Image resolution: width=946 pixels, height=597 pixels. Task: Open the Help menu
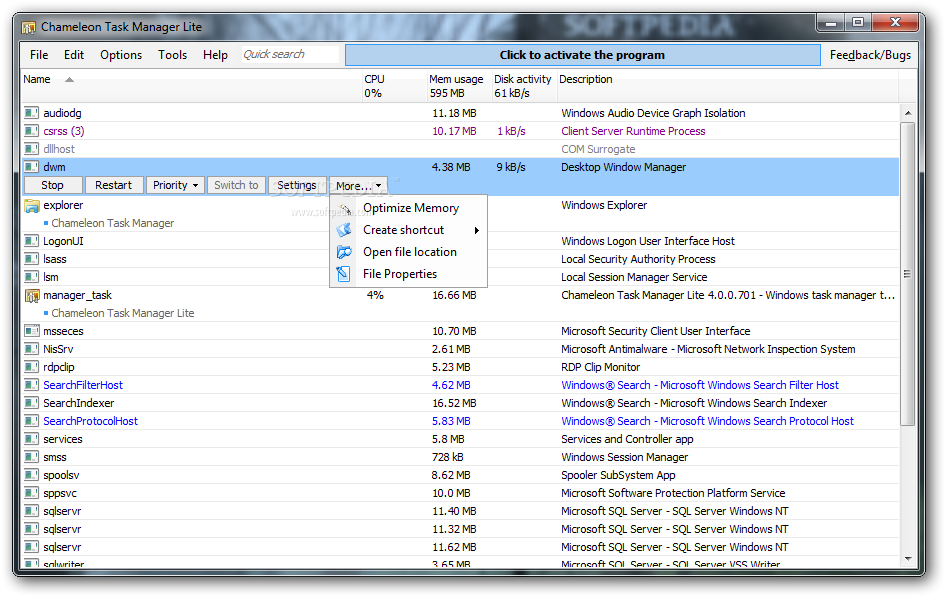pyautogui.click(x=215, y=55)
